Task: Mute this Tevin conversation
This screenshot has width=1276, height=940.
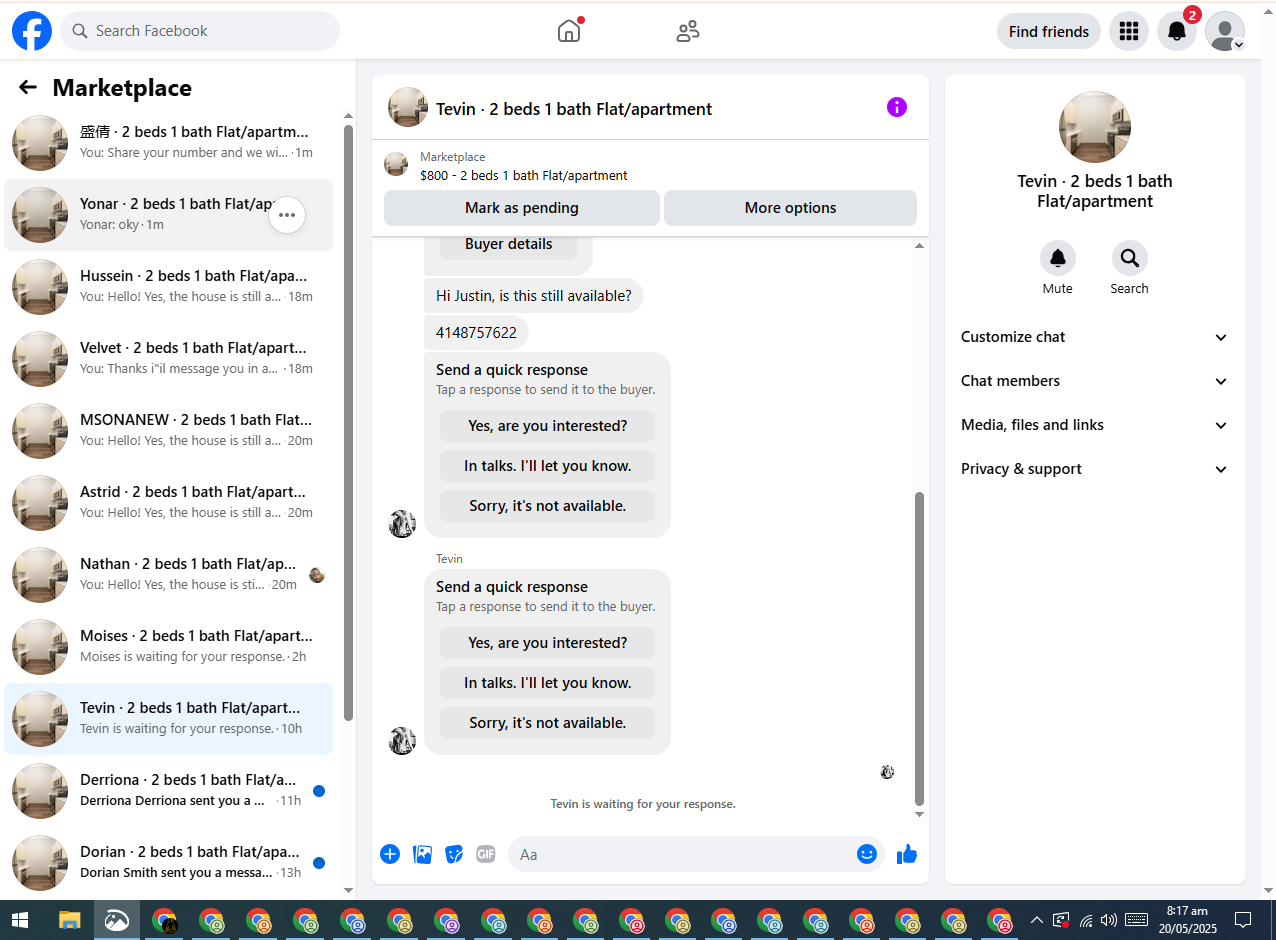Action: (1057, 258)
